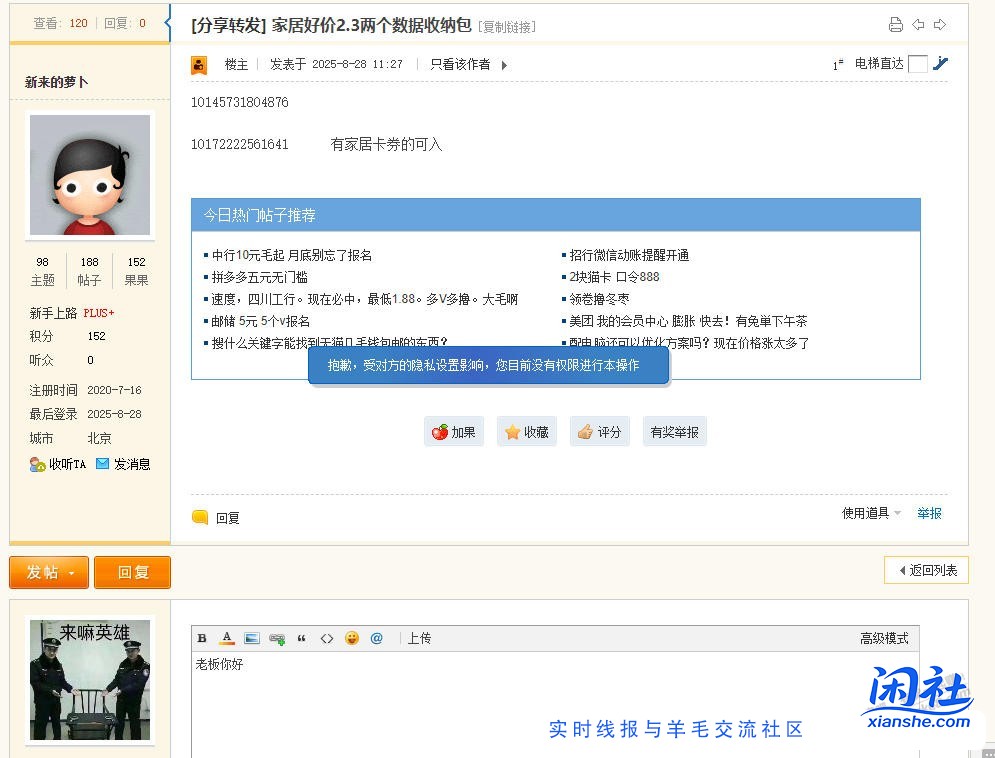The width and height of the screenshot is (995, 758).
Task: Click the printer icon above the thread
Action: coord(897,25)
